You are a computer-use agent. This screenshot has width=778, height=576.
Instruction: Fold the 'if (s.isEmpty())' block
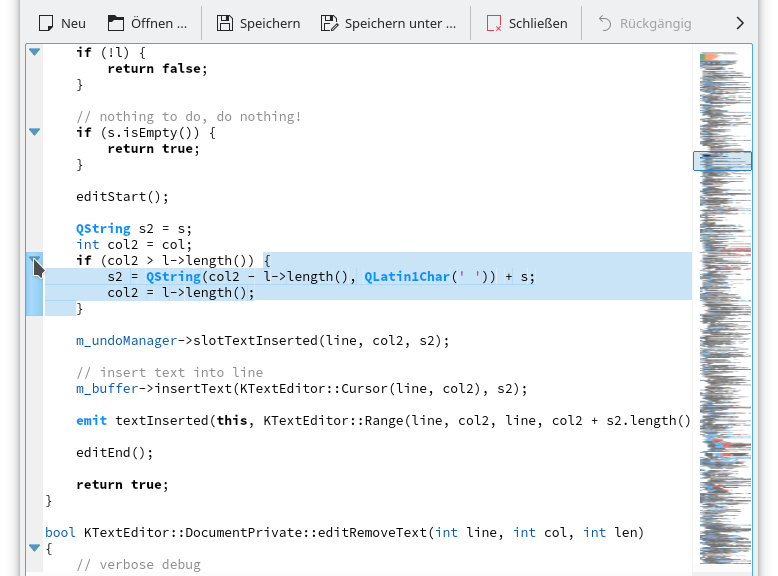coord(34,132)
